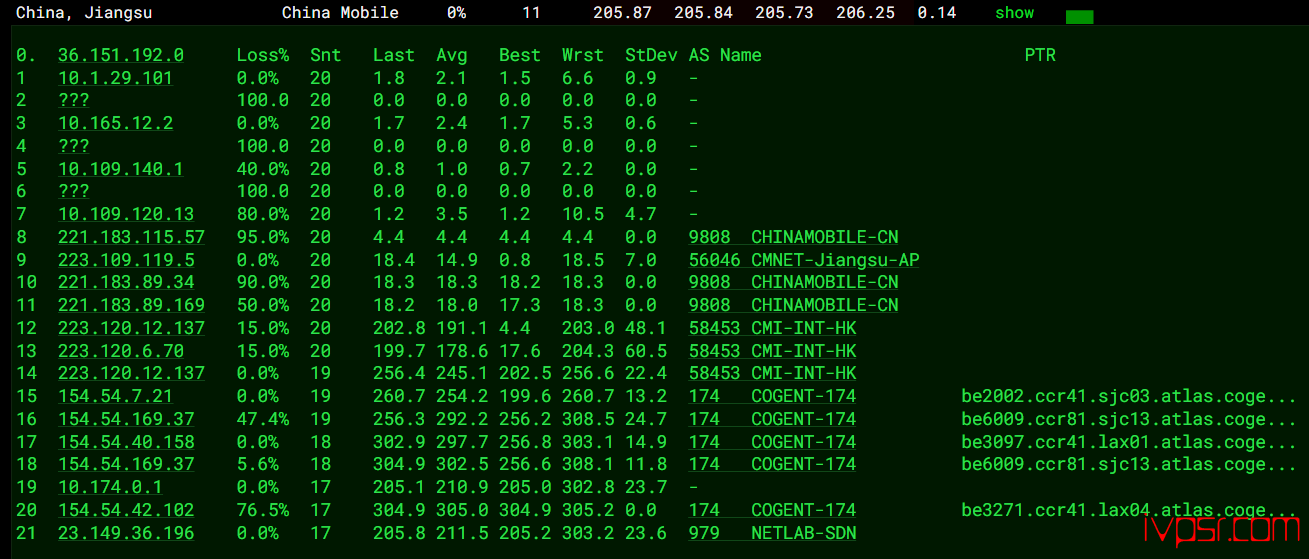Select the "China, Jiangsu" location text
This screenshot has width=1309, height=559.
coord(84,13)
